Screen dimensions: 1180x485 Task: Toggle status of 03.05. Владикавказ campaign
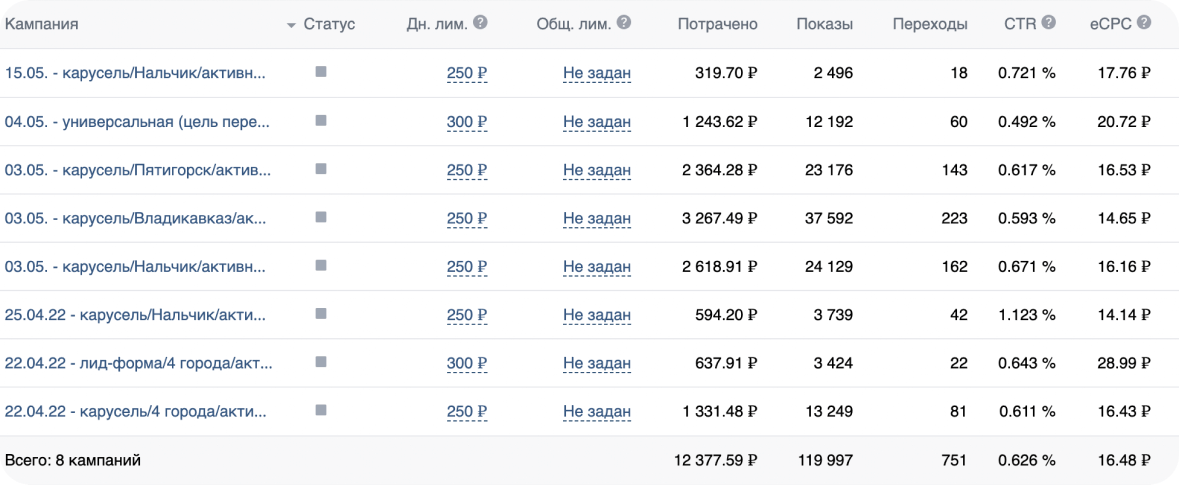(x=321, y=217)
